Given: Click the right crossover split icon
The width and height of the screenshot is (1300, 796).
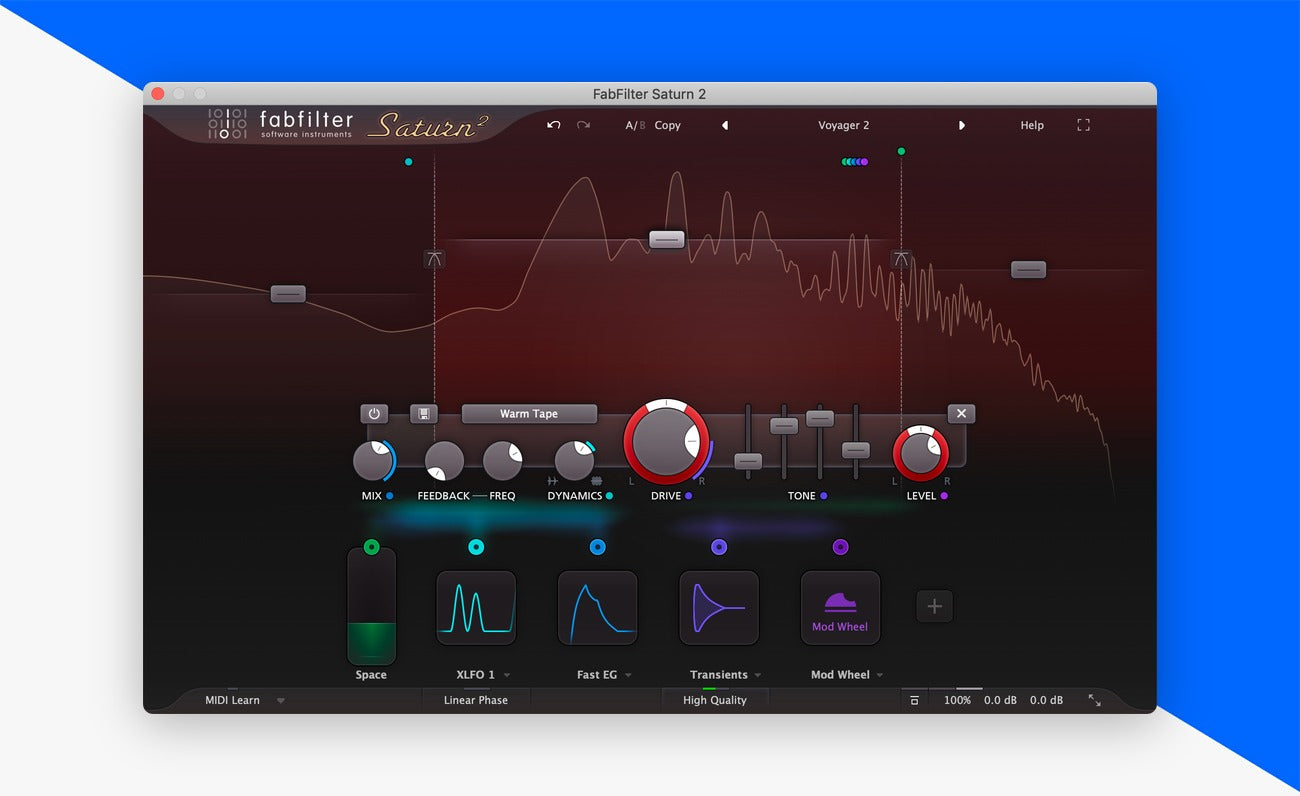Looking at the screenshot, I should coord(901,259).
